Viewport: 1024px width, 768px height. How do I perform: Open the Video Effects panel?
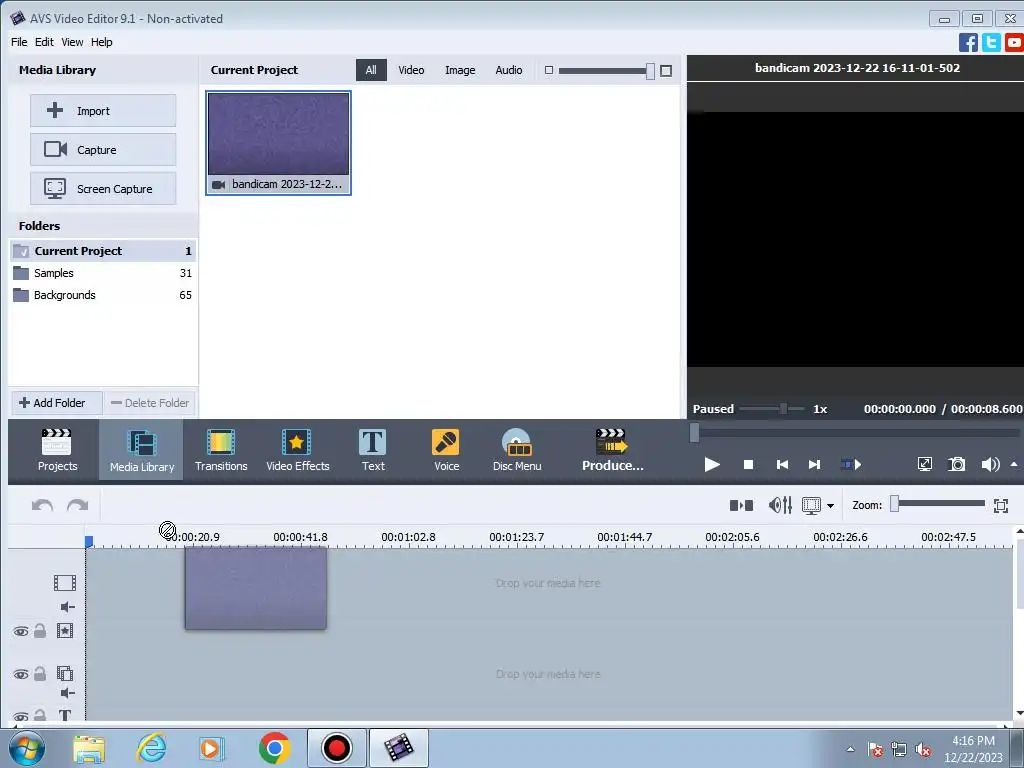pos(297,450)
